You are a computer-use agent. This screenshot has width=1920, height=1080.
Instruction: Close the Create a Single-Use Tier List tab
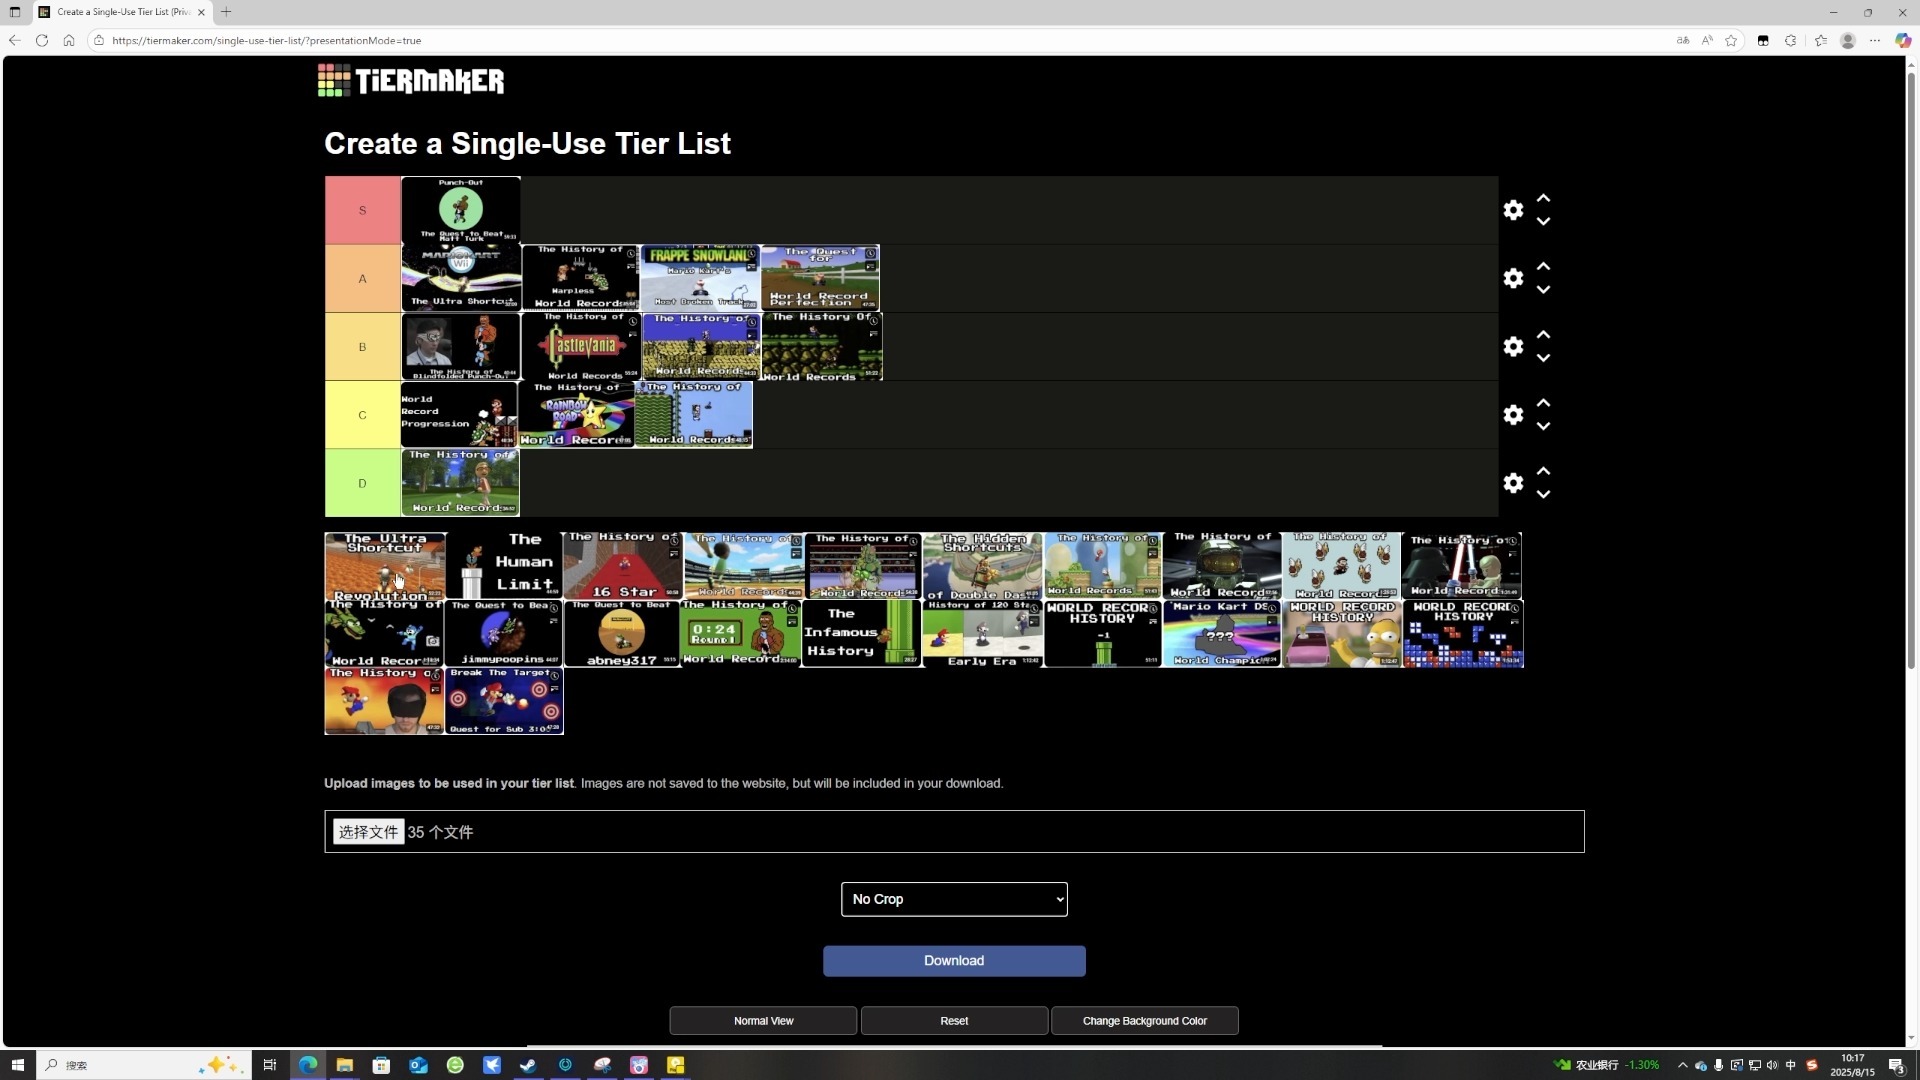[201, 12]
